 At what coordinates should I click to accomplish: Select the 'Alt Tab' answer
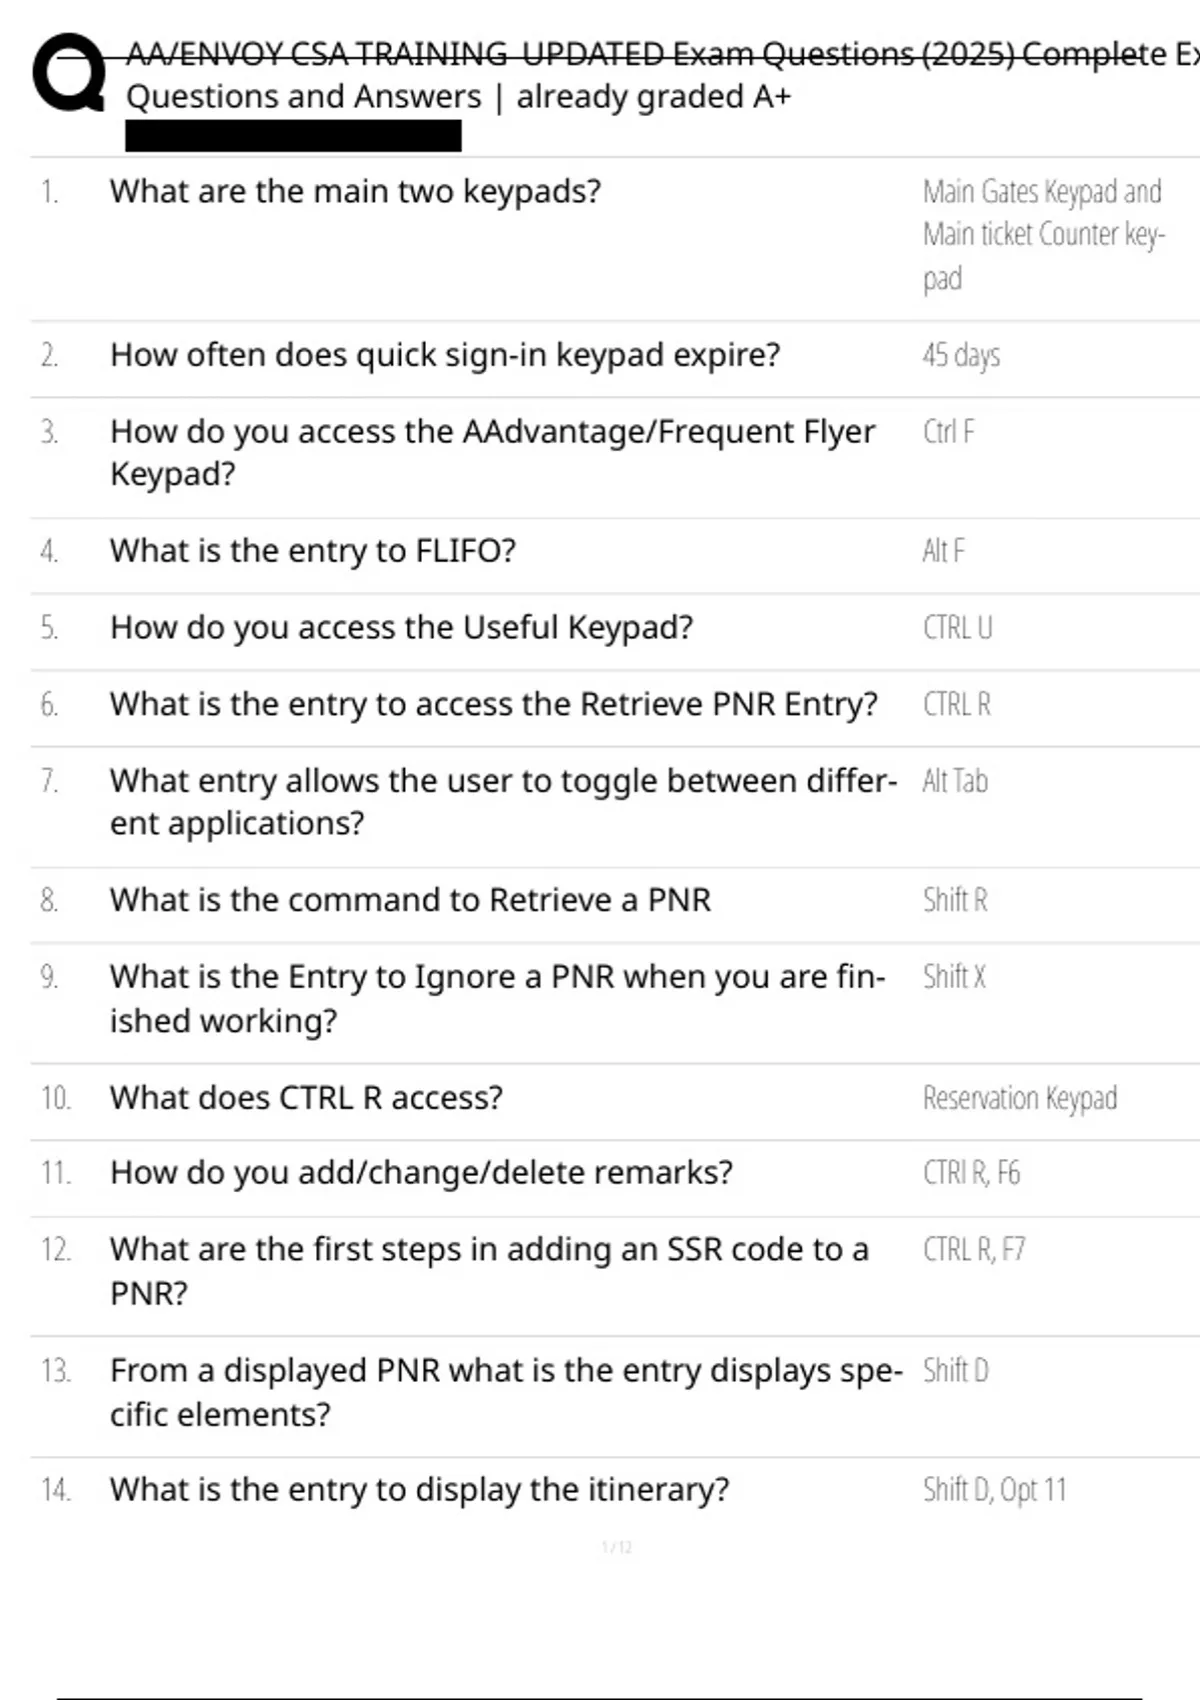(955, 781)
